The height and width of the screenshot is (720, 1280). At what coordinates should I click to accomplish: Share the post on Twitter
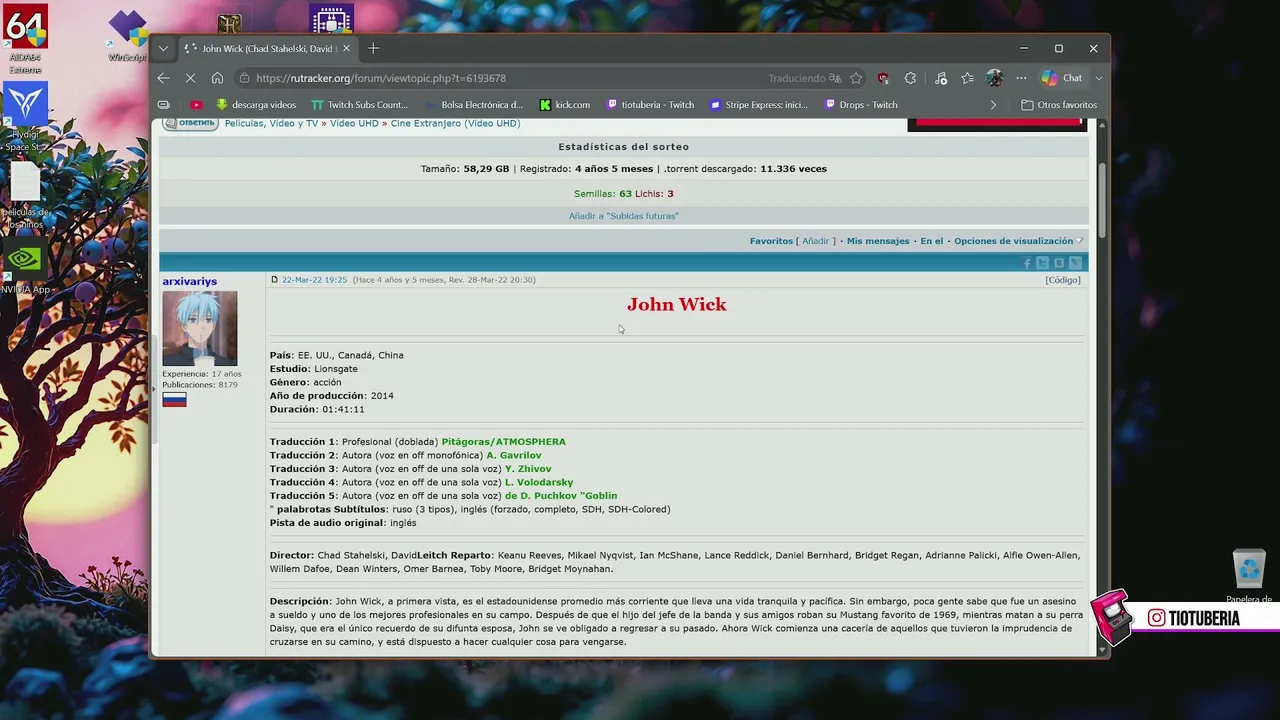(1042, 263)
